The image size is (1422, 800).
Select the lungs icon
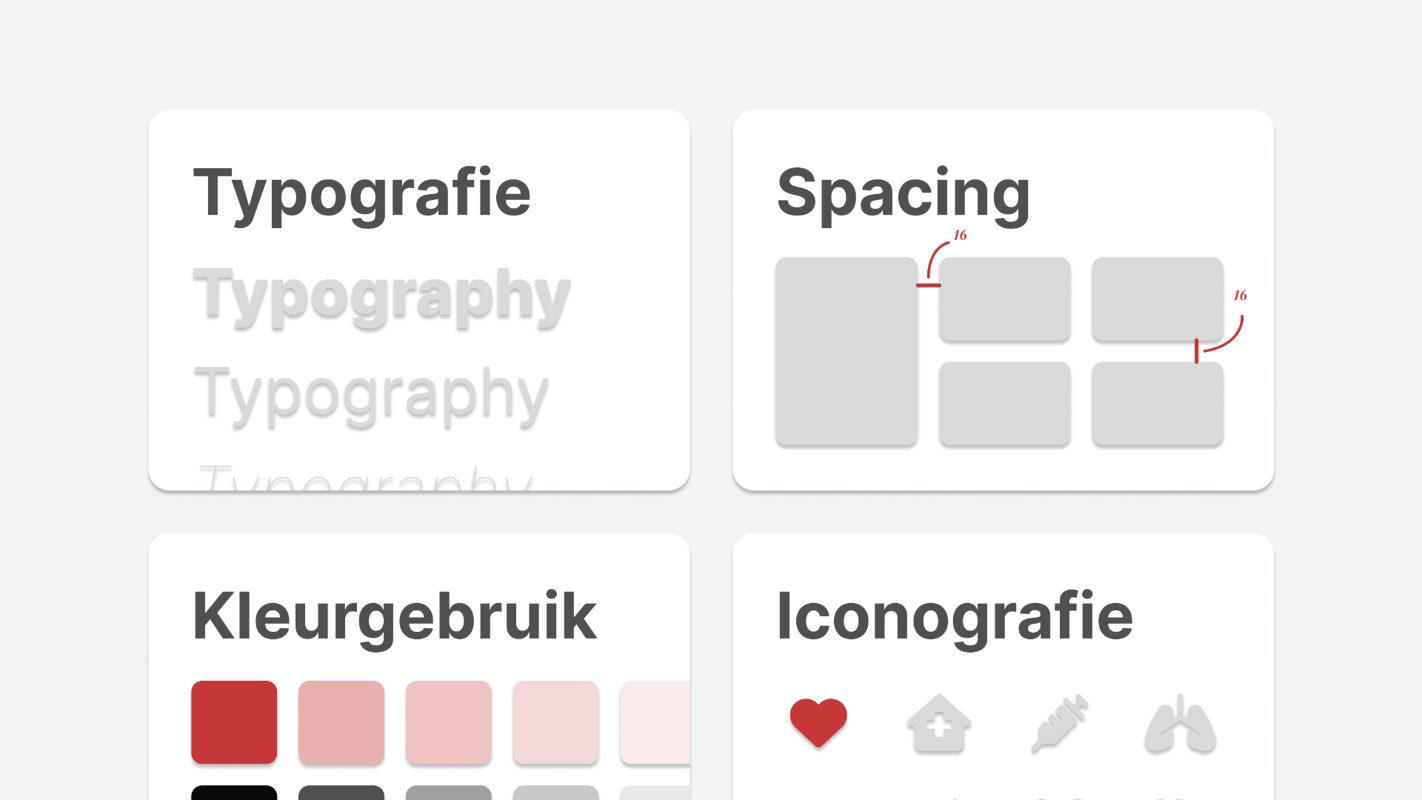(1180, 723)
